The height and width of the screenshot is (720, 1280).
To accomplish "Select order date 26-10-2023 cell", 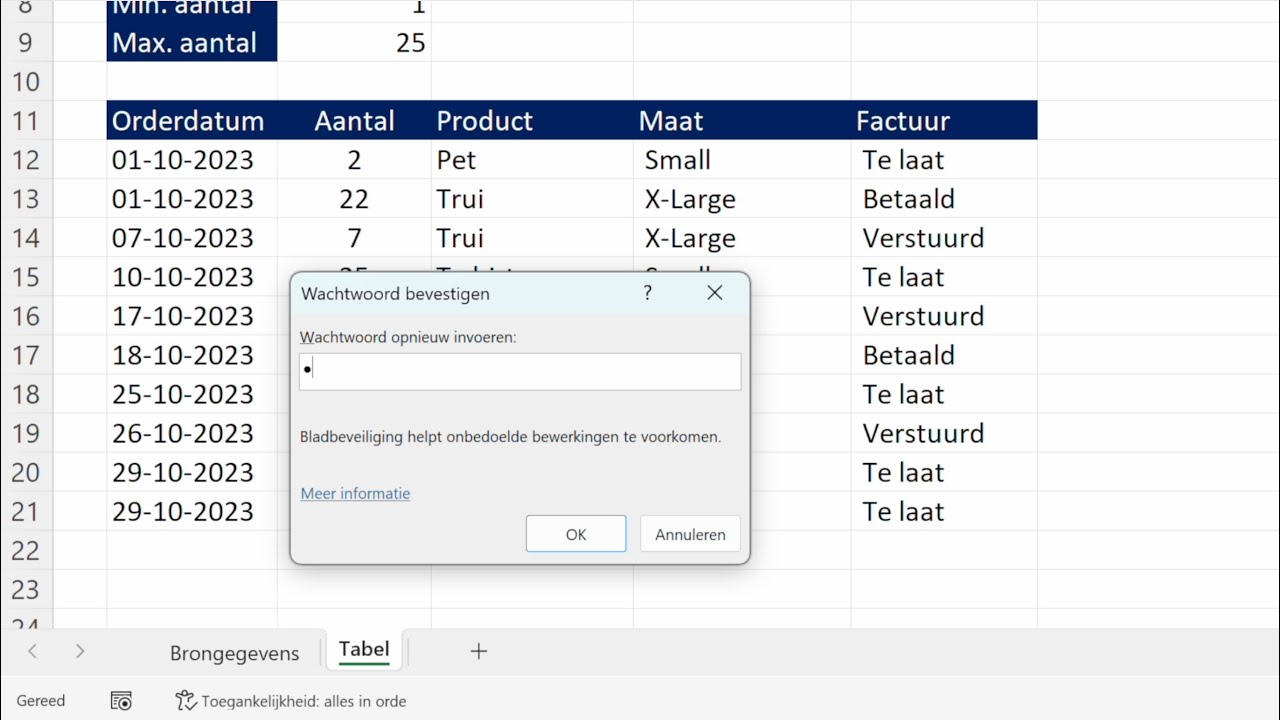I will click(192, 433).
